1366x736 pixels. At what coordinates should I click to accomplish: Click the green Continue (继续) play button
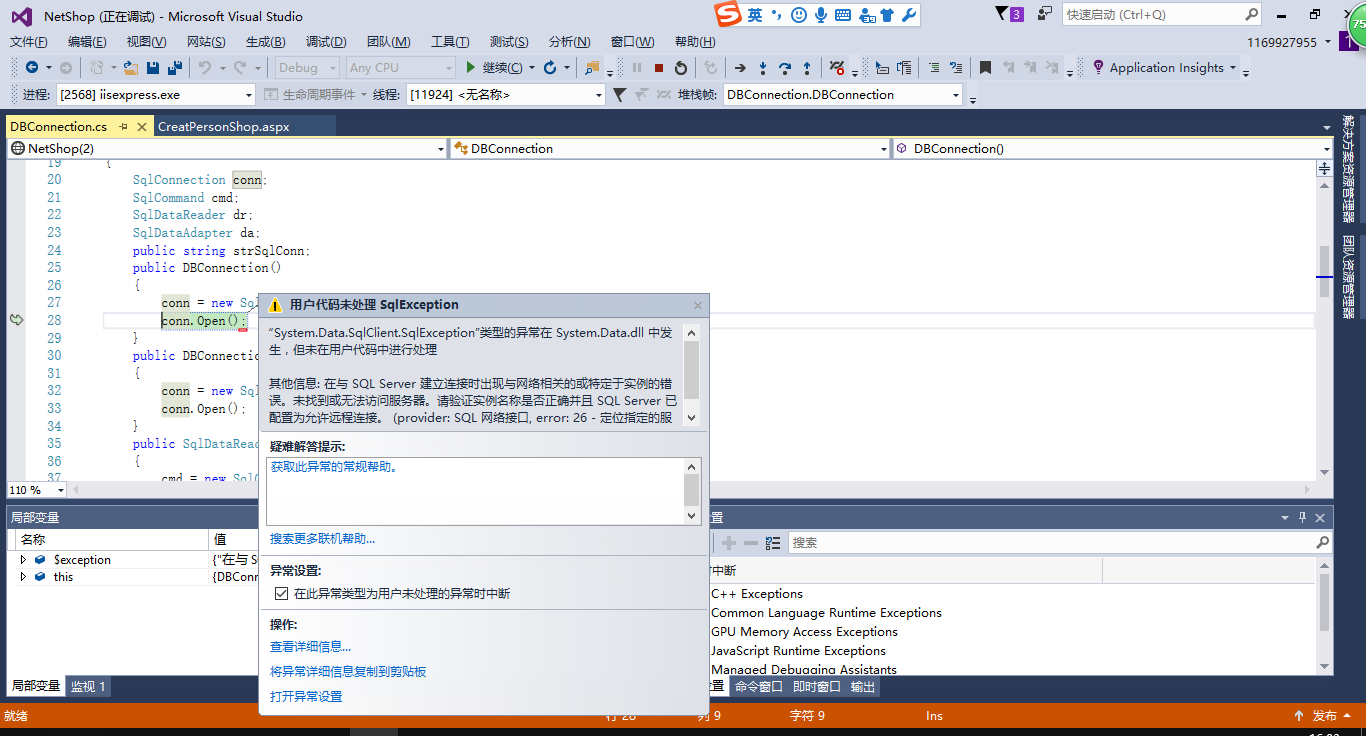[x=470, y=68]
